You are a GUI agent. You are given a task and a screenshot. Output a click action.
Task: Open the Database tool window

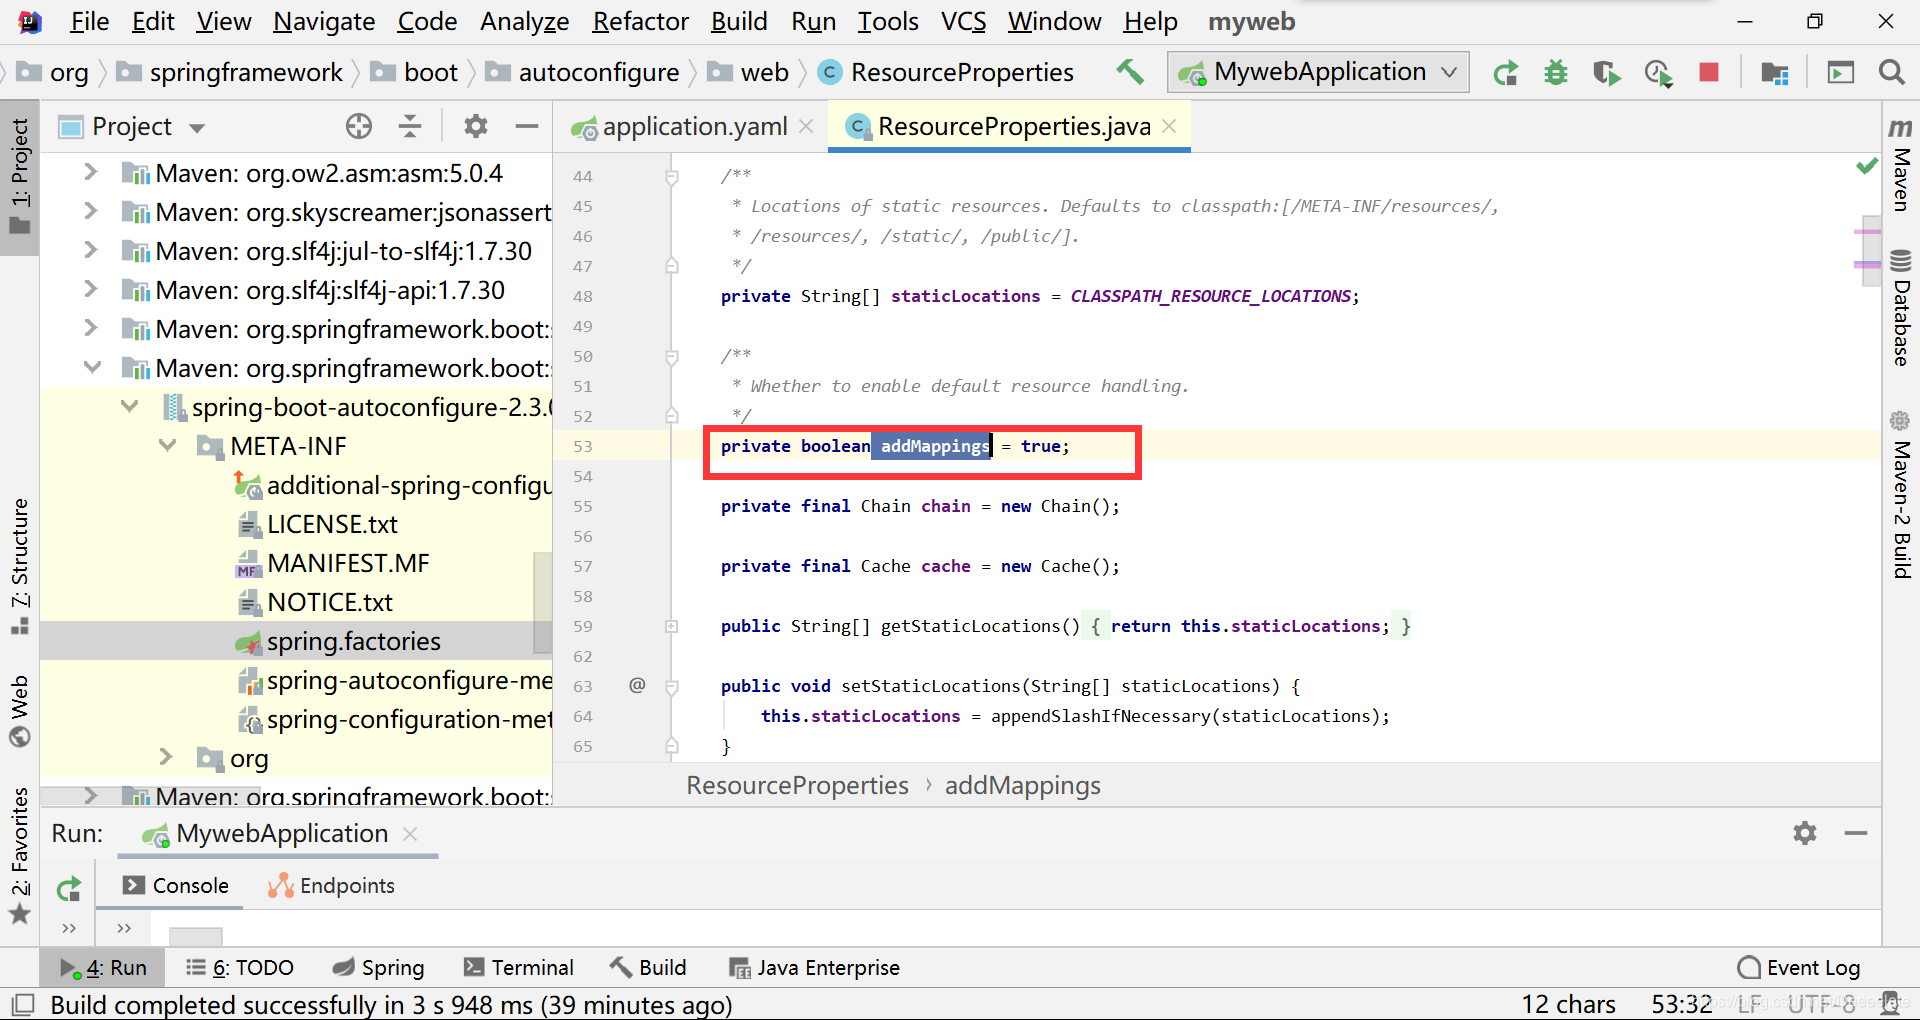(1901, 308)
